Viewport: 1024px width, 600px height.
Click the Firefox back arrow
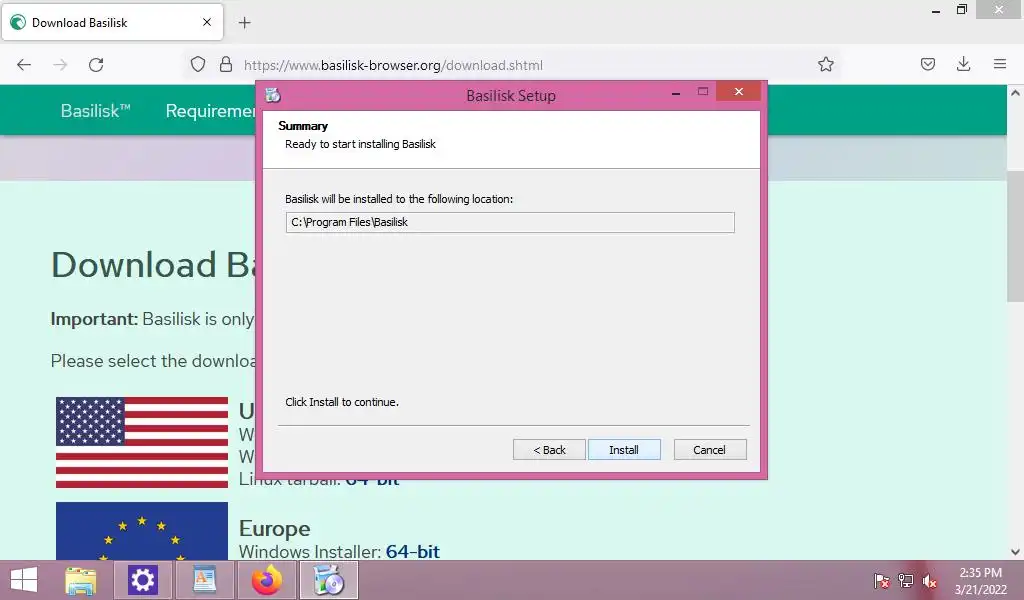(x=24, y=65)
